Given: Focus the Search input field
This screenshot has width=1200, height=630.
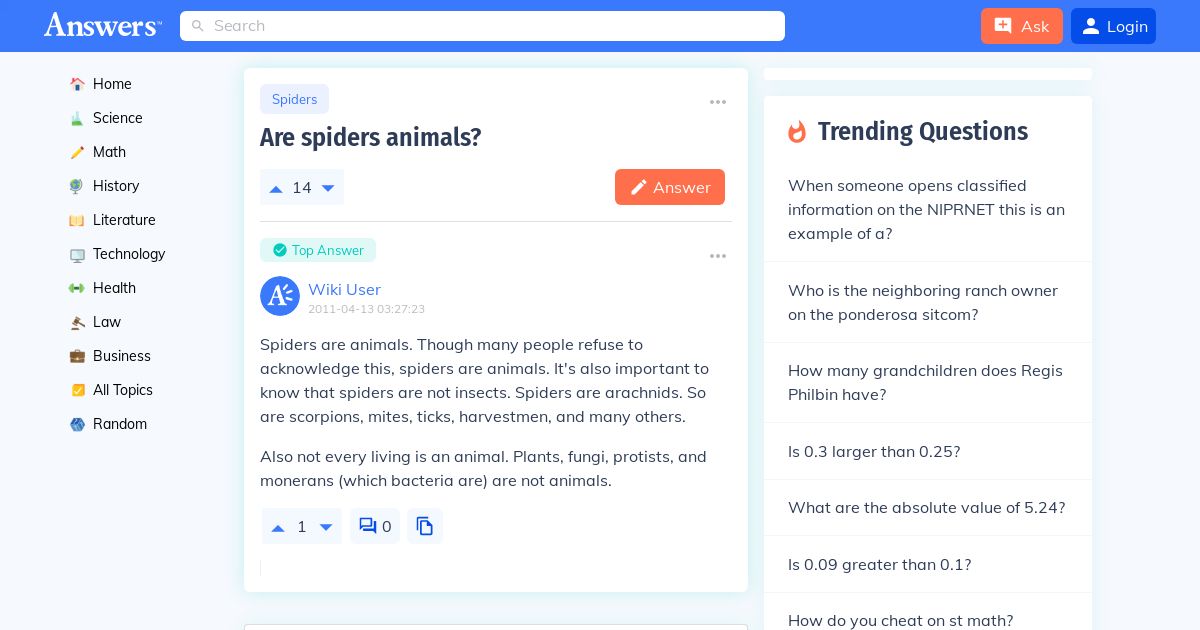Looking at the screenshot, I should (x=482, y=26).
